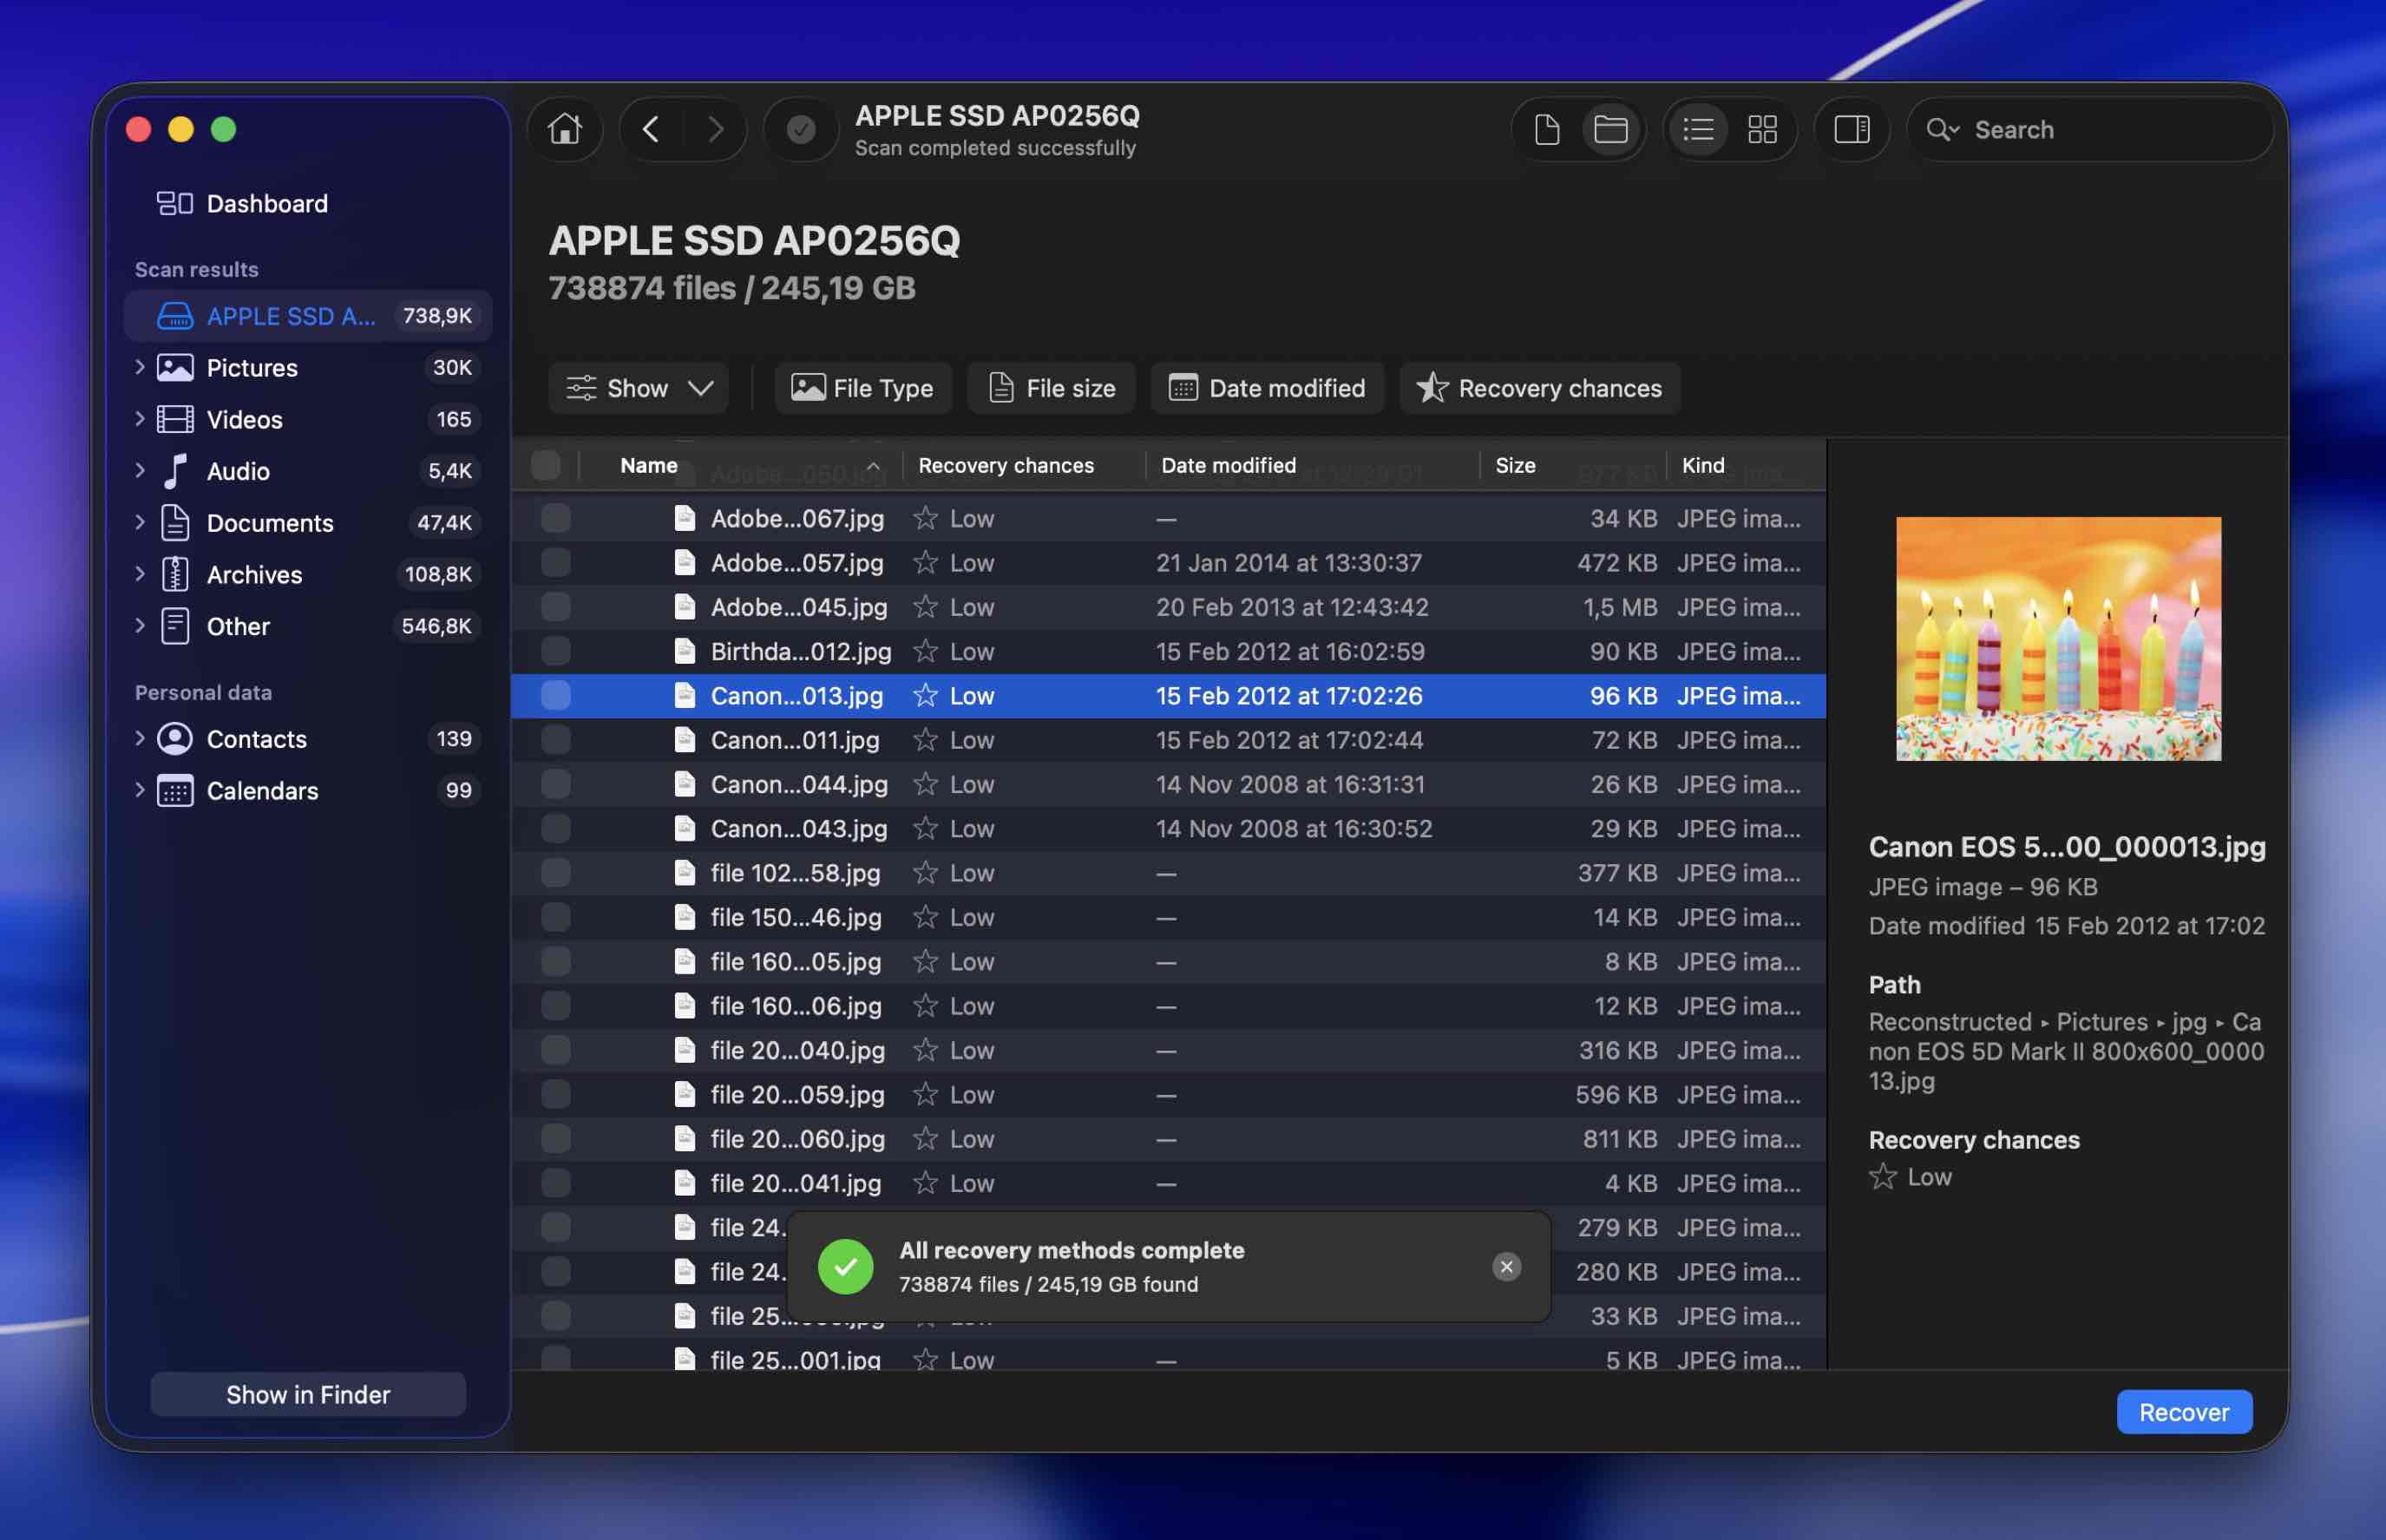Image resolution: width=2386 pixels, height=1540 pixels.
Task: Select the file 20...059.jpg row
Action: point(1168,1095)
